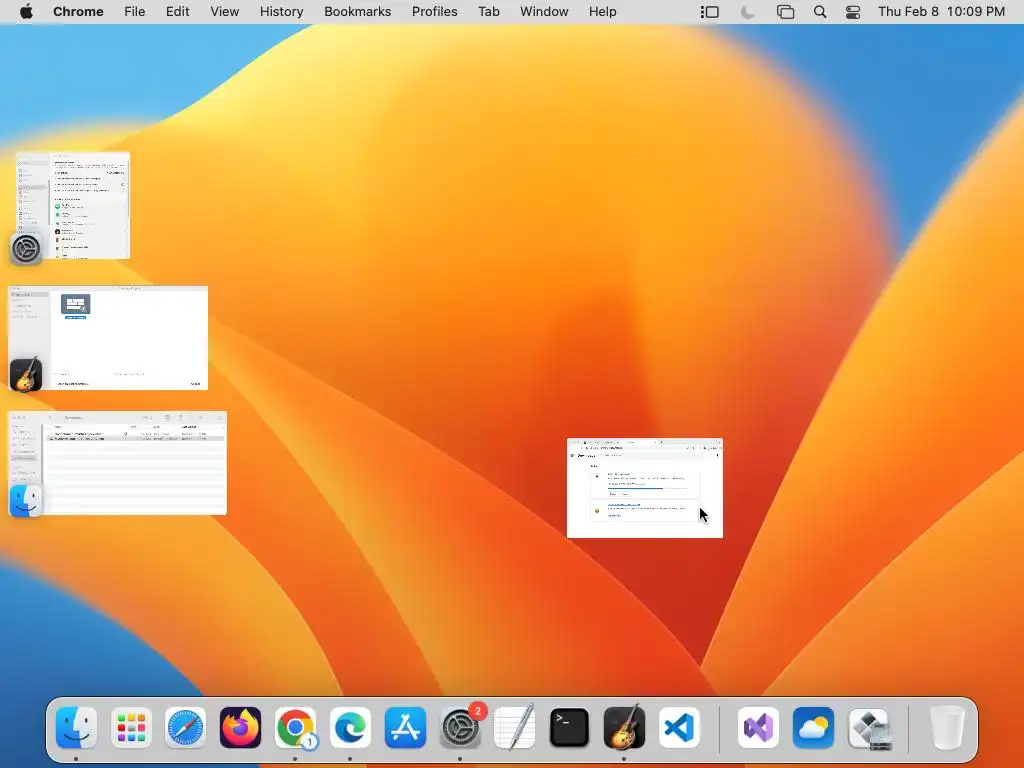Launch Firefox from the Dock
Screen dimensions: 1024x768
(240, 727)
